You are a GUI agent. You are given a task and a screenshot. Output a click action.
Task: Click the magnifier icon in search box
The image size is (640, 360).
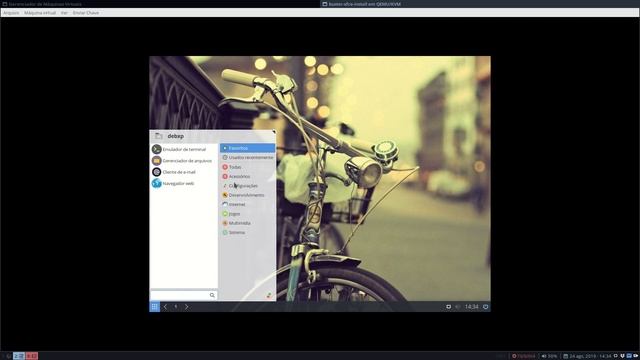coord(212,295)
